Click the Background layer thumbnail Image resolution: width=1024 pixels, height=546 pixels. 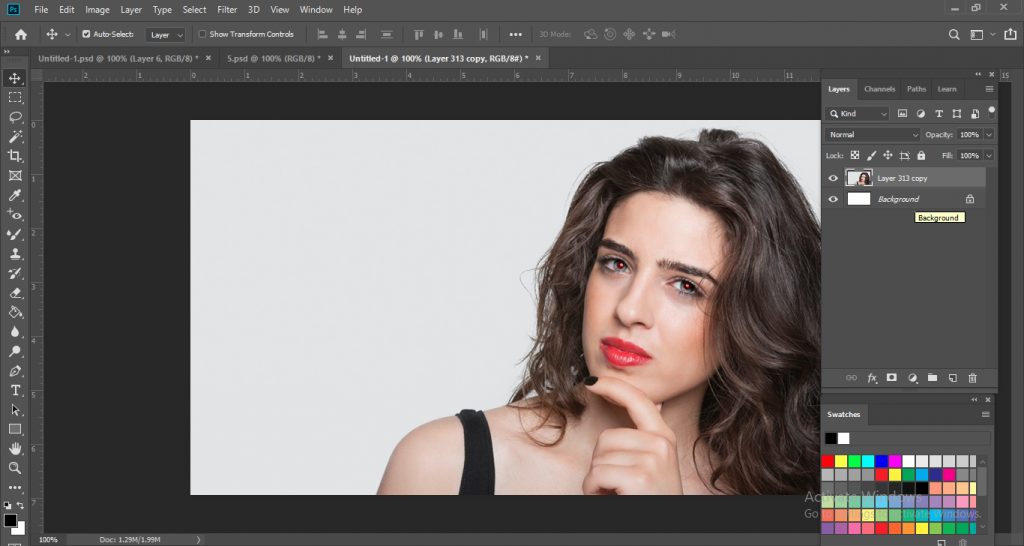point(859,199)
